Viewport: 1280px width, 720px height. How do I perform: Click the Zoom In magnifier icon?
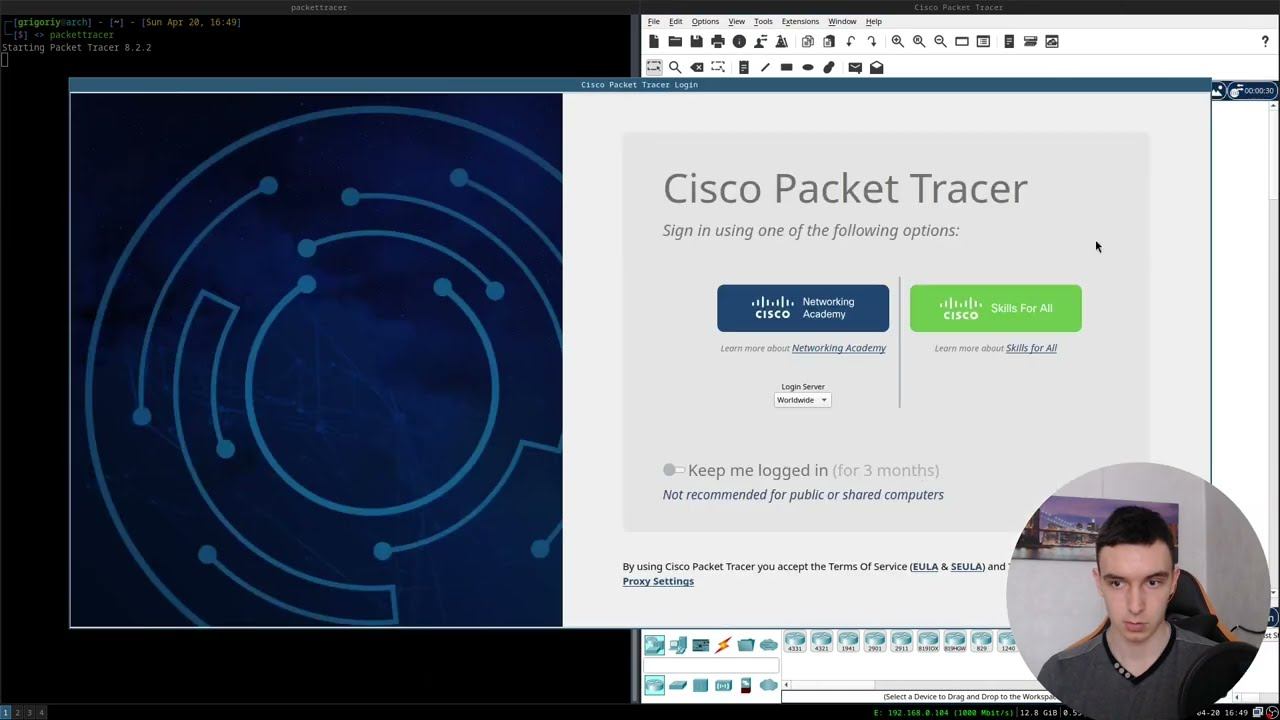tap(898, 41)
